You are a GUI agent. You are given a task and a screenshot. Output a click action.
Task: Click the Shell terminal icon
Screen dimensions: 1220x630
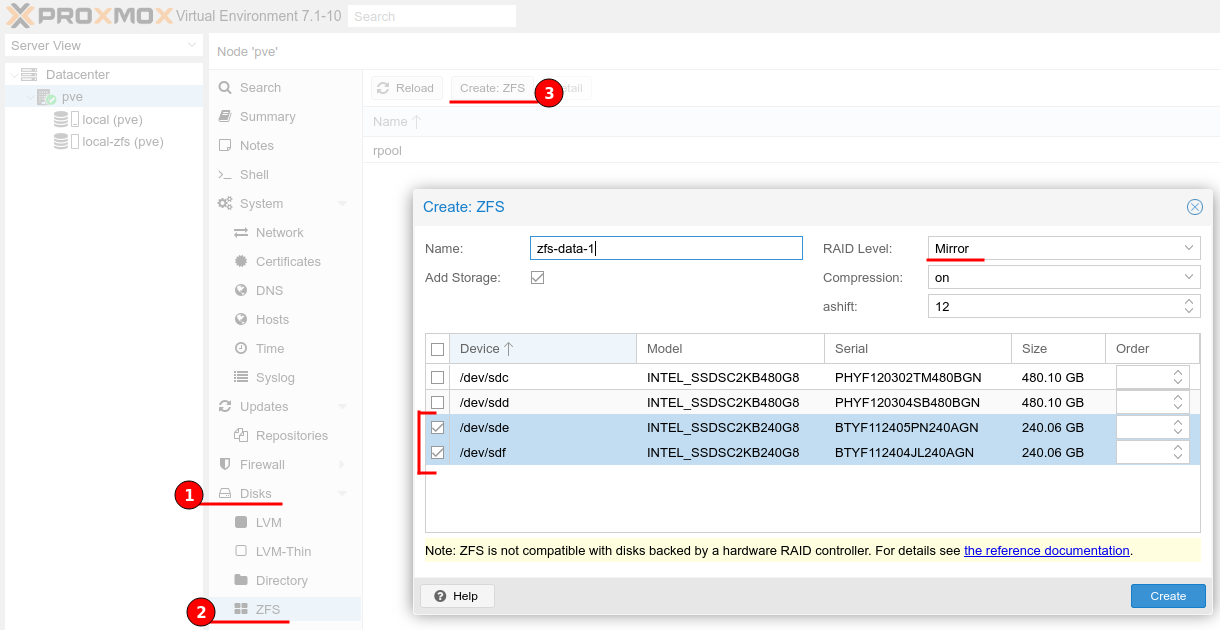225,175
